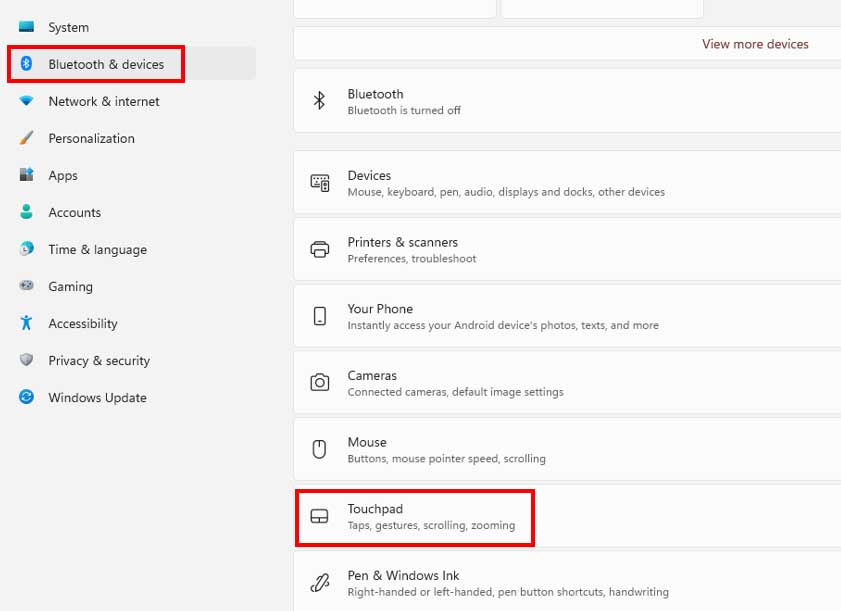Click the Personalization paintbrush icon
Viewport: 841px width, 611px height.
(x=26, y=138)
